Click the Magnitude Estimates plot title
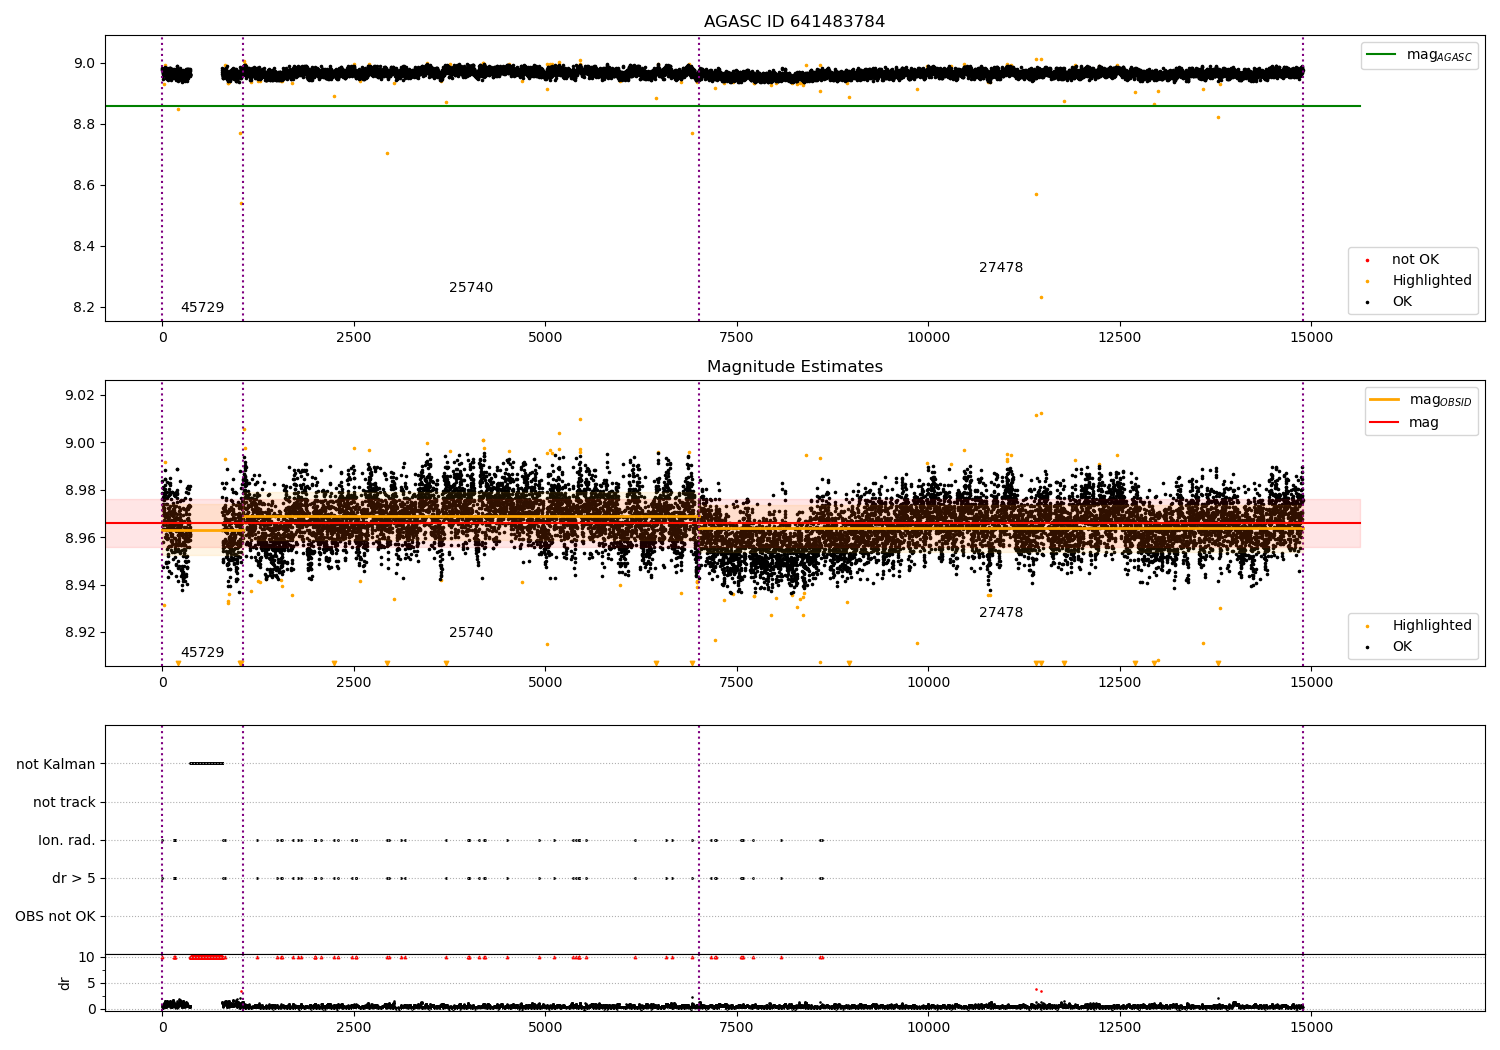Image resolution: width=1500 pixels, height=1050 pixels. click(x=794, y=367)
